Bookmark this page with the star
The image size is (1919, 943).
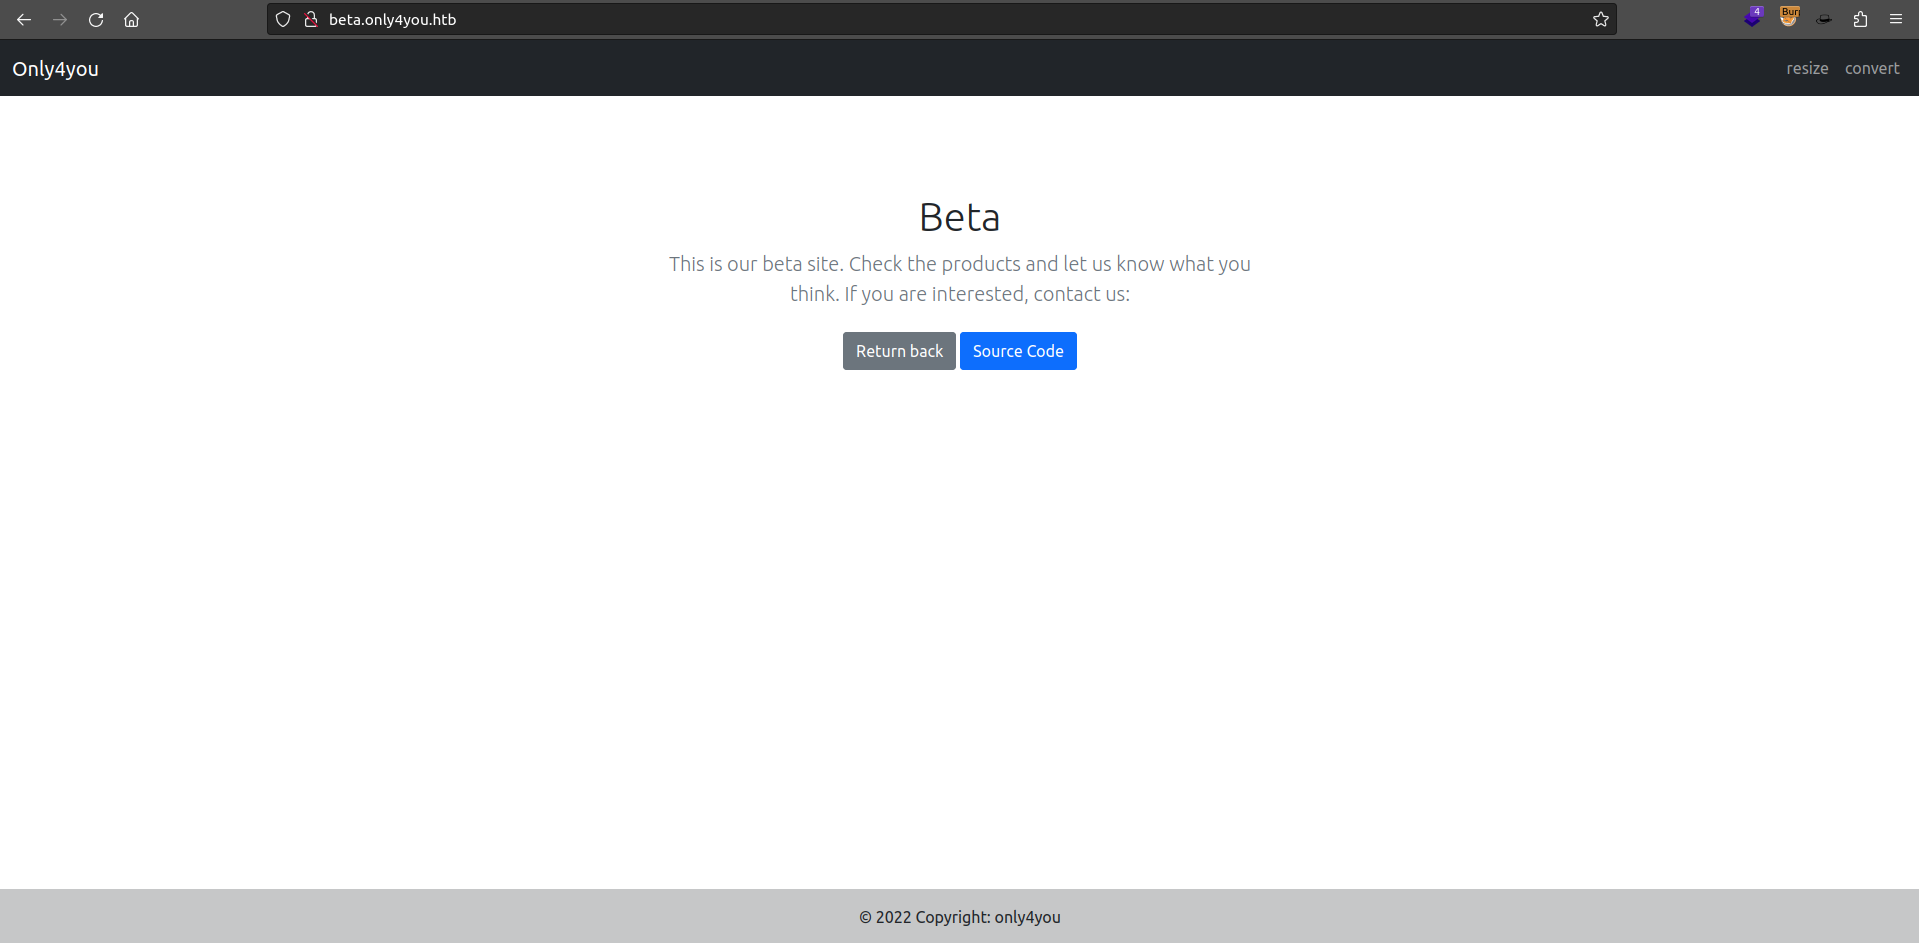(x=1601, y=19)
